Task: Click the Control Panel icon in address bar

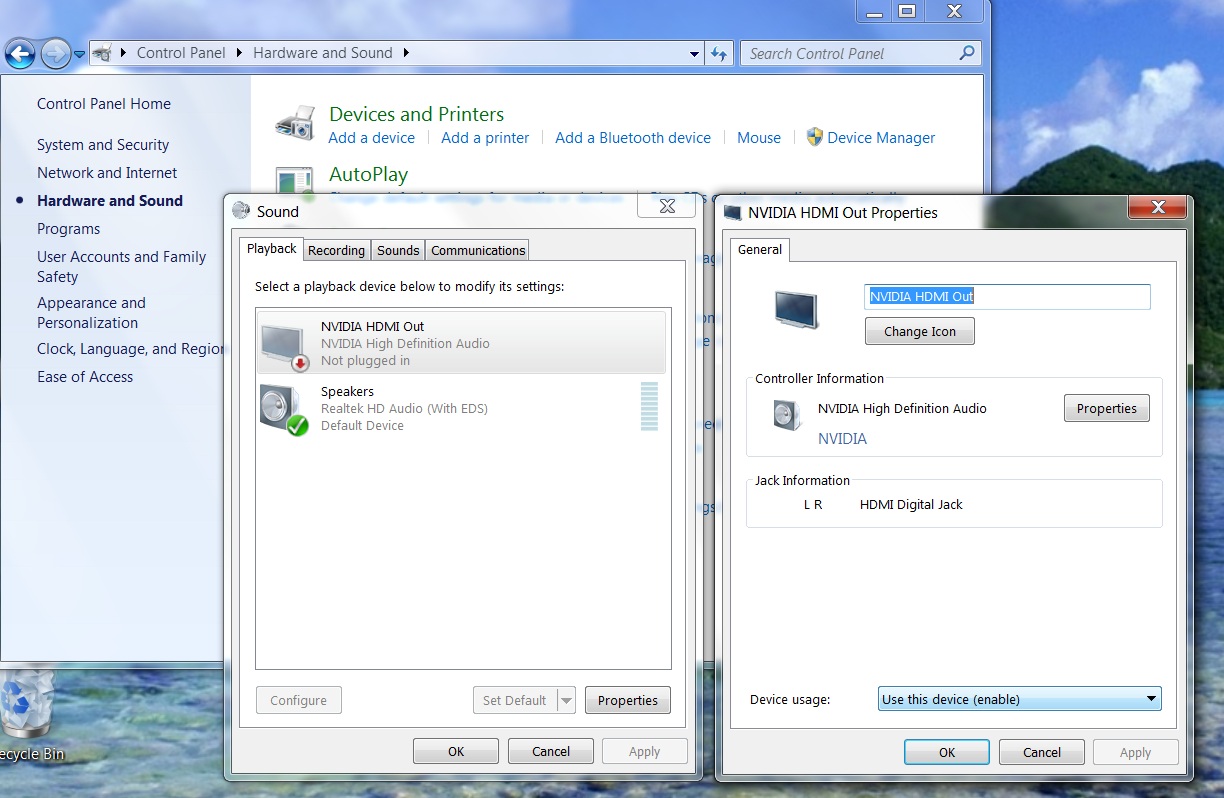Action: (x=102, y=53)
